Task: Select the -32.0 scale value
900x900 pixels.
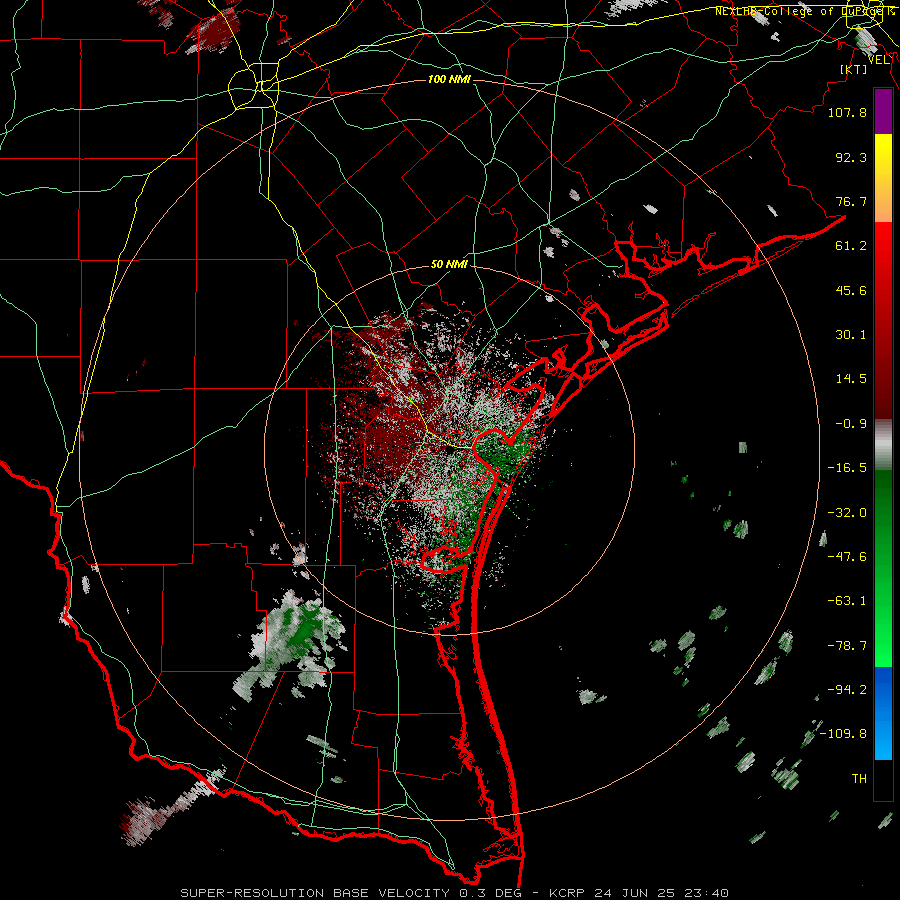Action: tap(847, 513)
